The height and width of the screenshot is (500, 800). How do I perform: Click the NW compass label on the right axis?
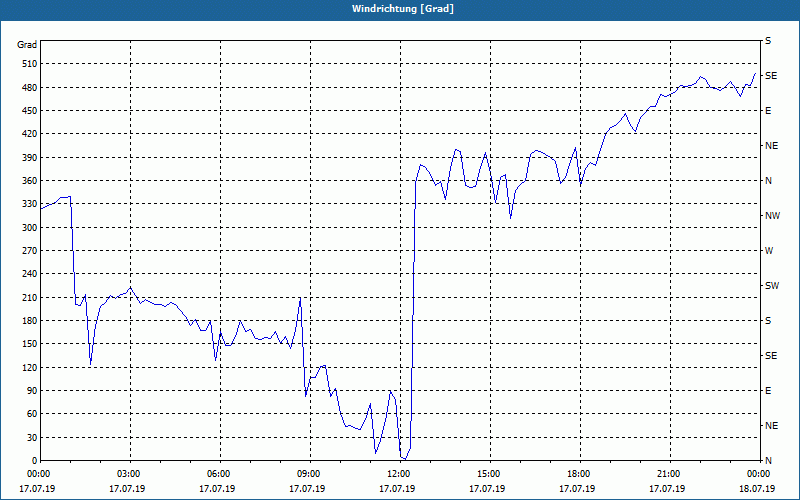pos(772,216)
